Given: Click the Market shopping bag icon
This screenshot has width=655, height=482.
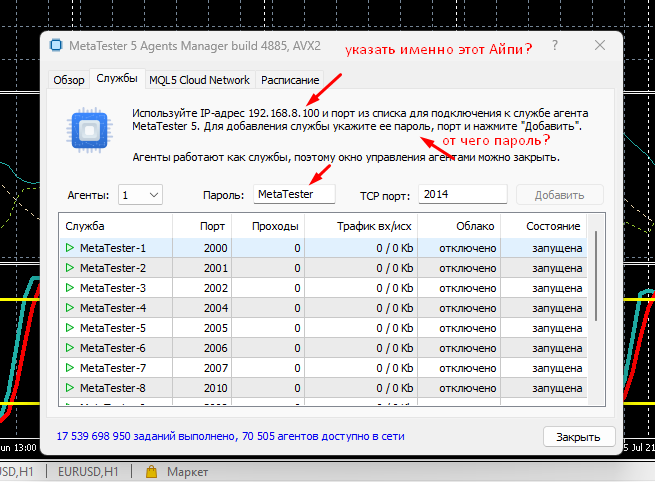Looking at the screenshot, I should [151, 472].
